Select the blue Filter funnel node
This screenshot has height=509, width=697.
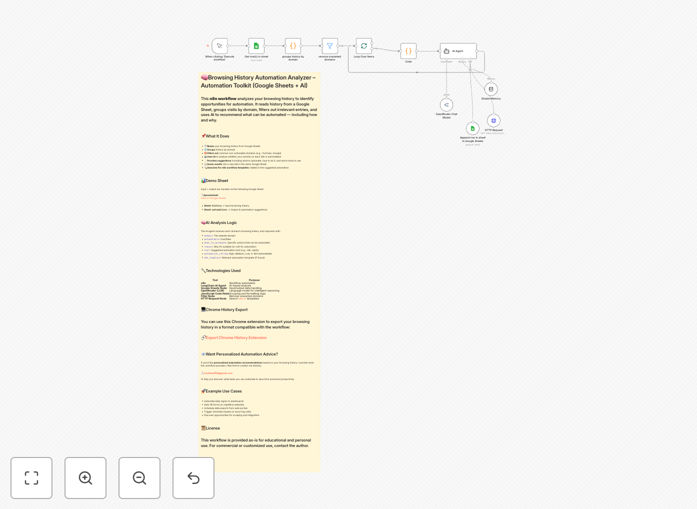click(x=330, y=46)
